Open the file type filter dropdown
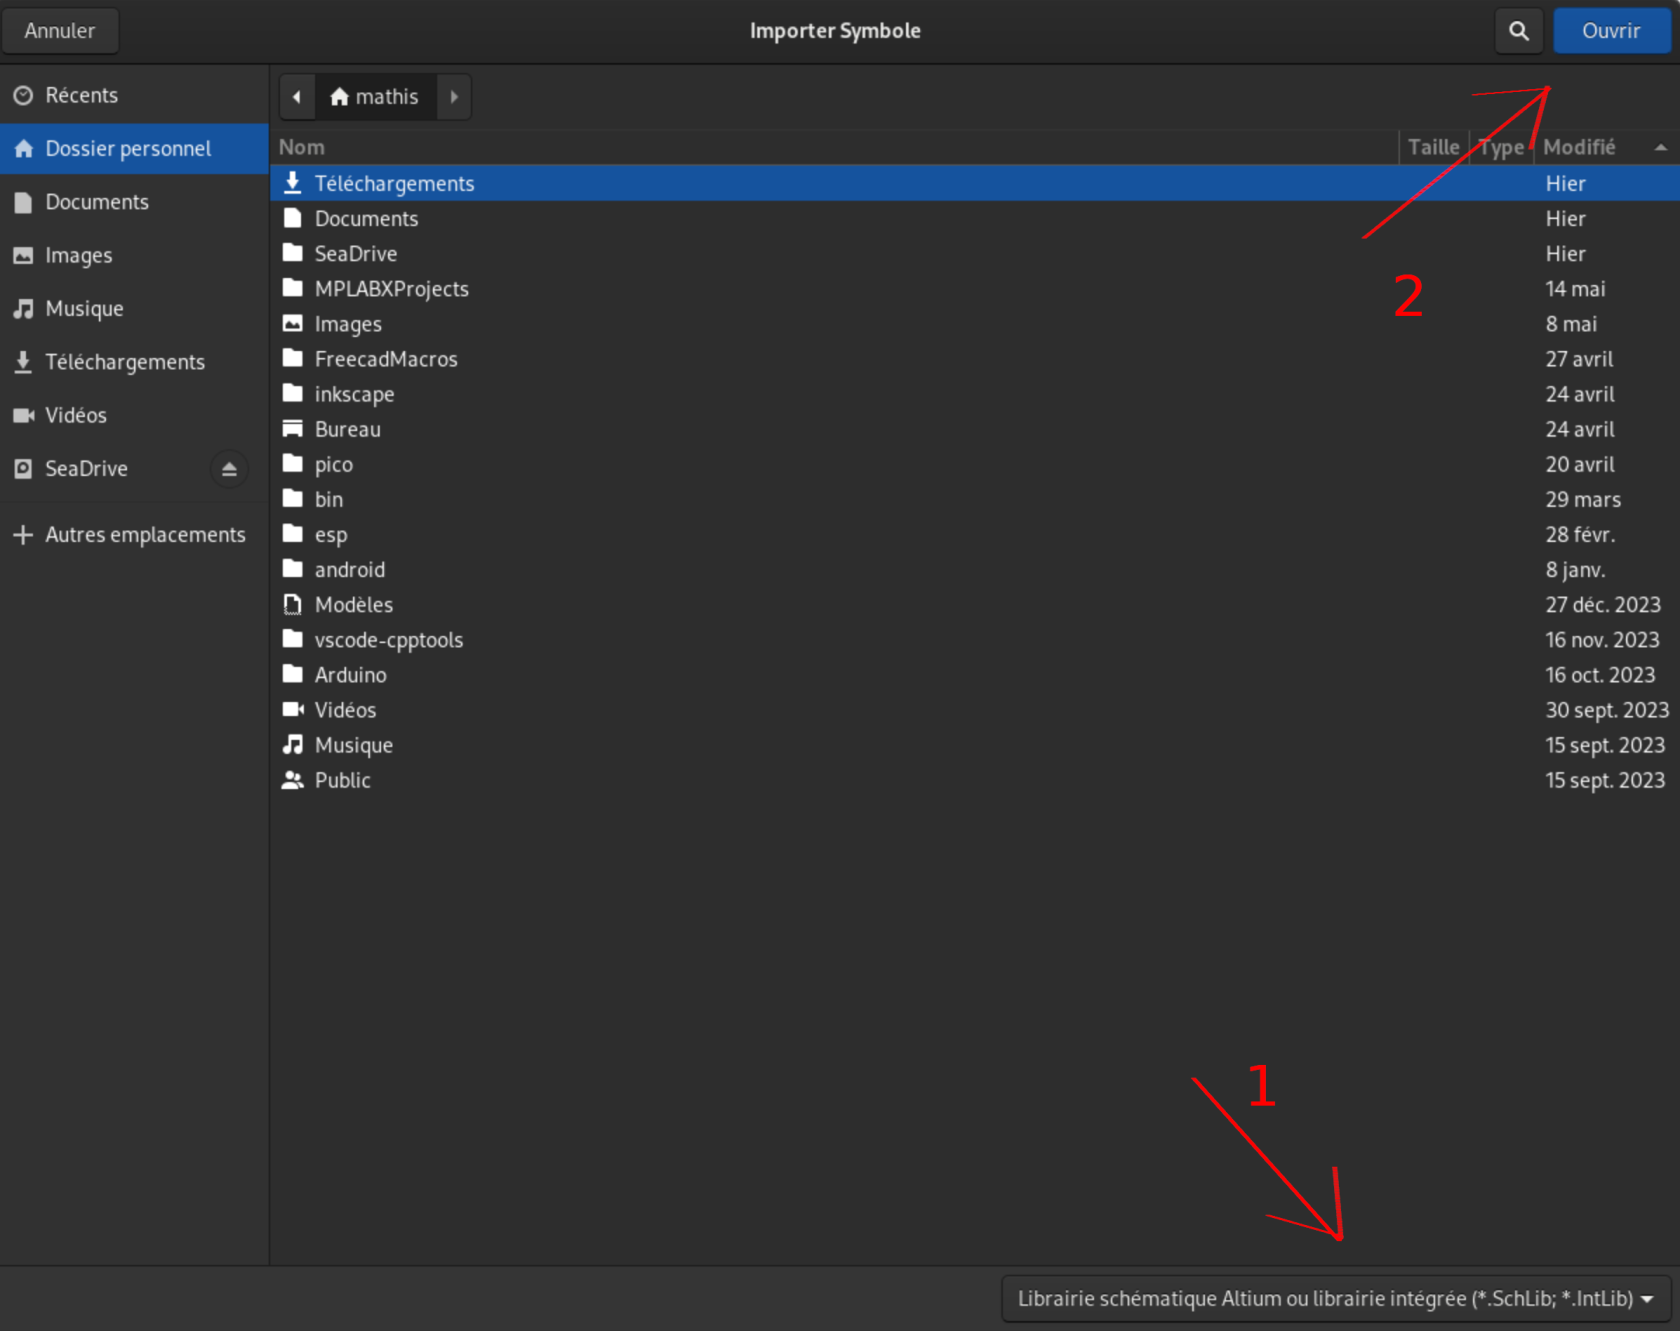The height and width of the screenshot is (1331, 1680). point(1336,1299)
